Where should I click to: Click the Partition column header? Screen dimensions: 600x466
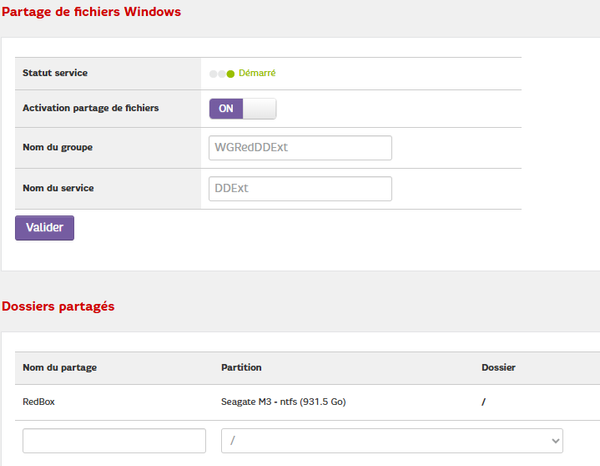[241, 367]
